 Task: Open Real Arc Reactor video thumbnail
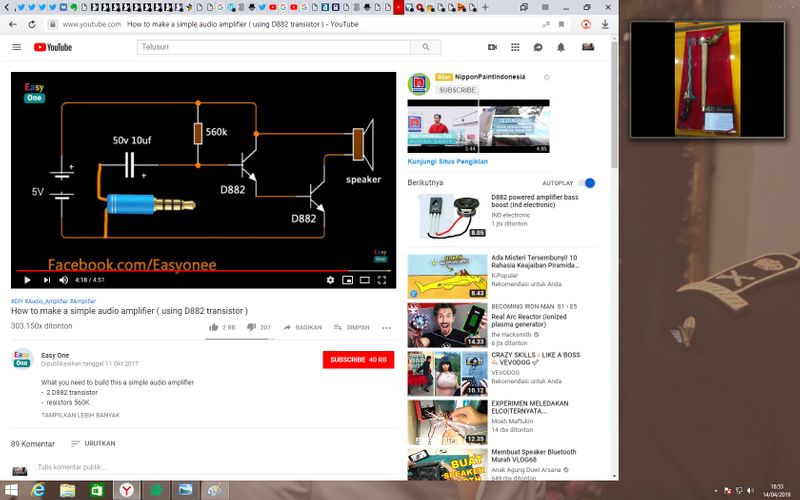[447, 325]
